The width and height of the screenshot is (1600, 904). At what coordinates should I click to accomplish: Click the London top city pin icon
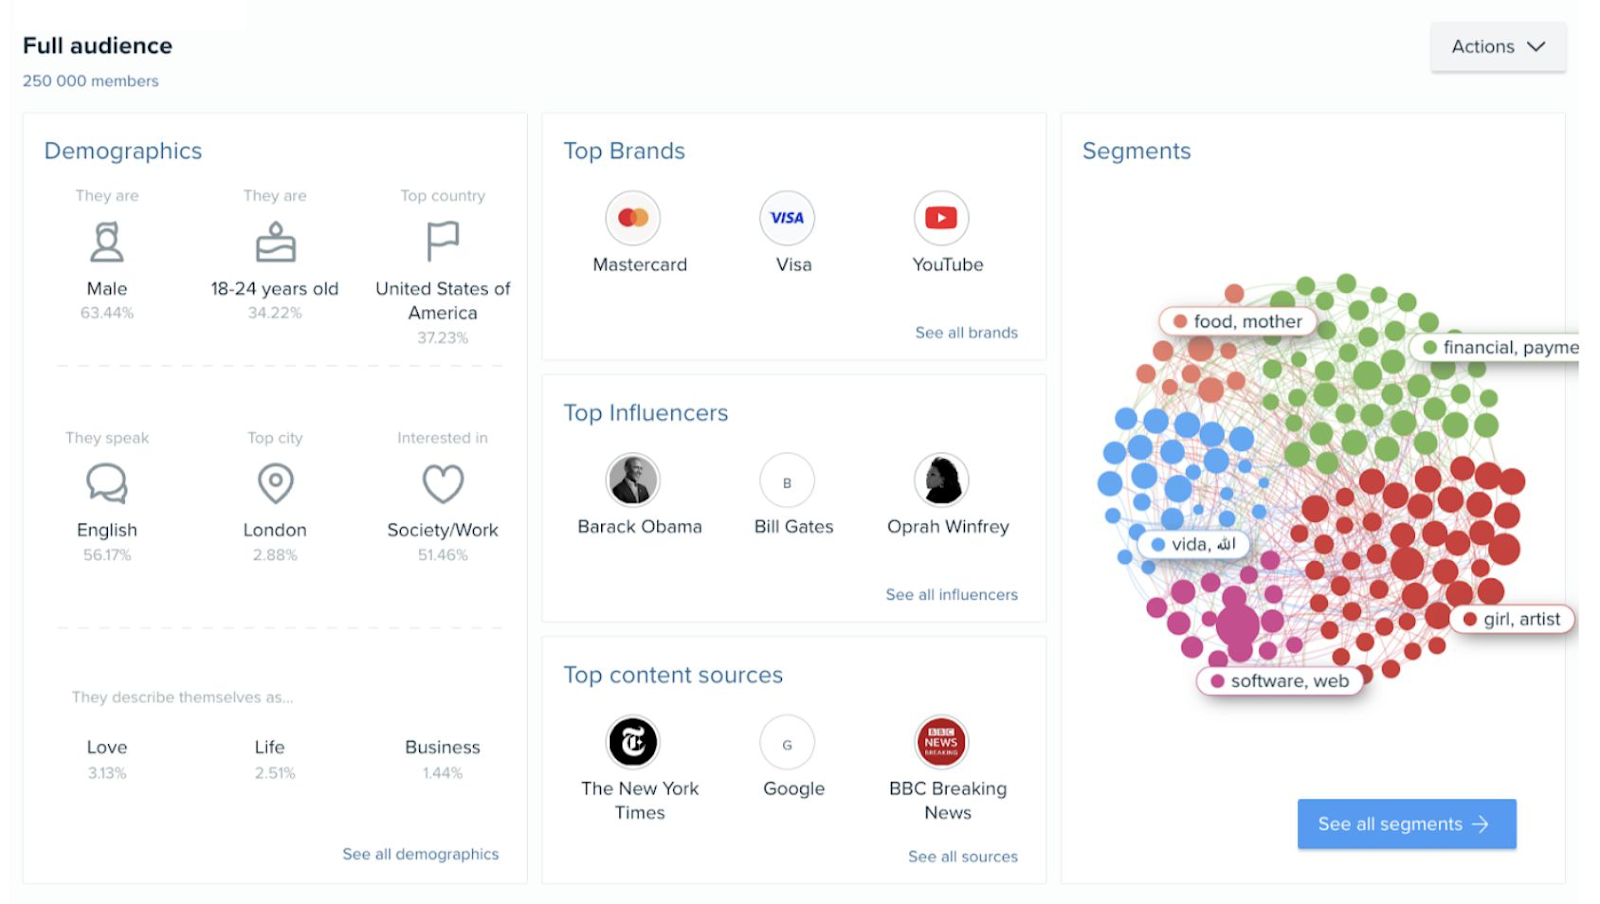pyautogui.click(x=274, y=484)
